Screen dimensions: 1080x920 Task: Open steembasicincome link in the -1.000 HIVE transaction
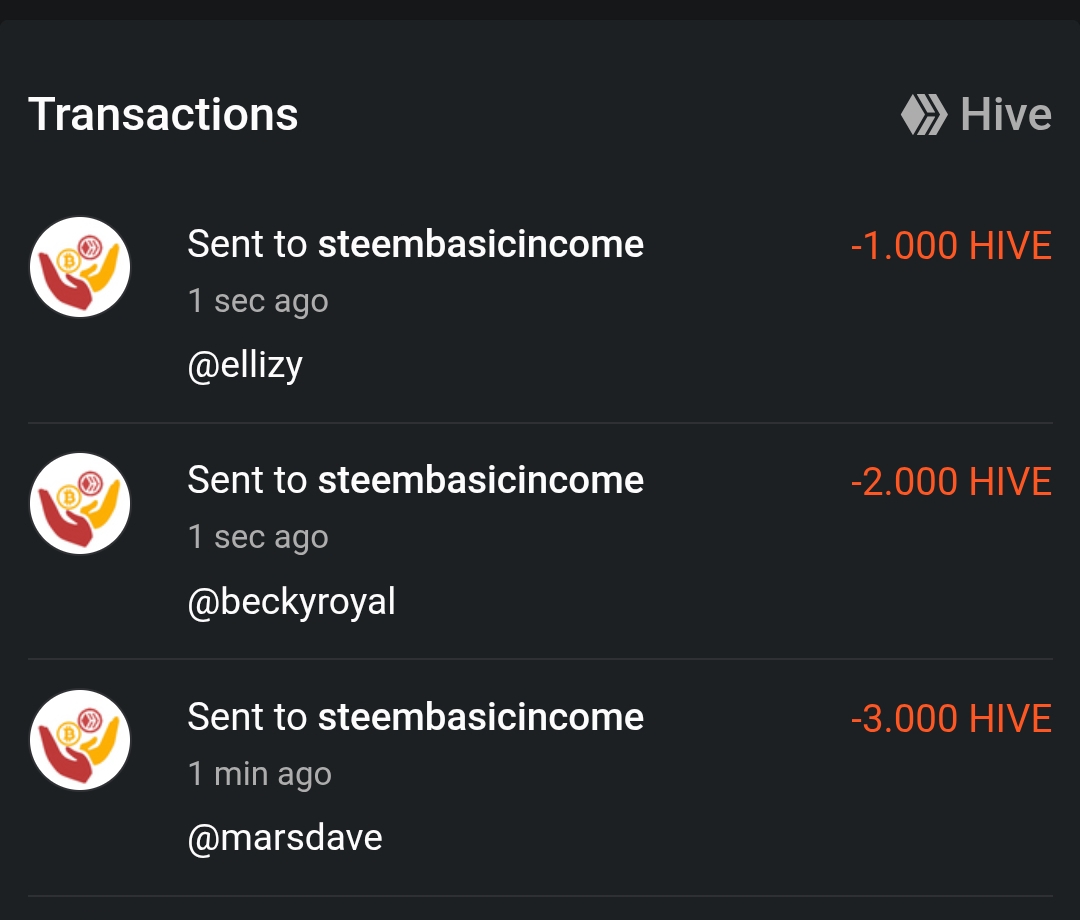click(x=480, y=244)
